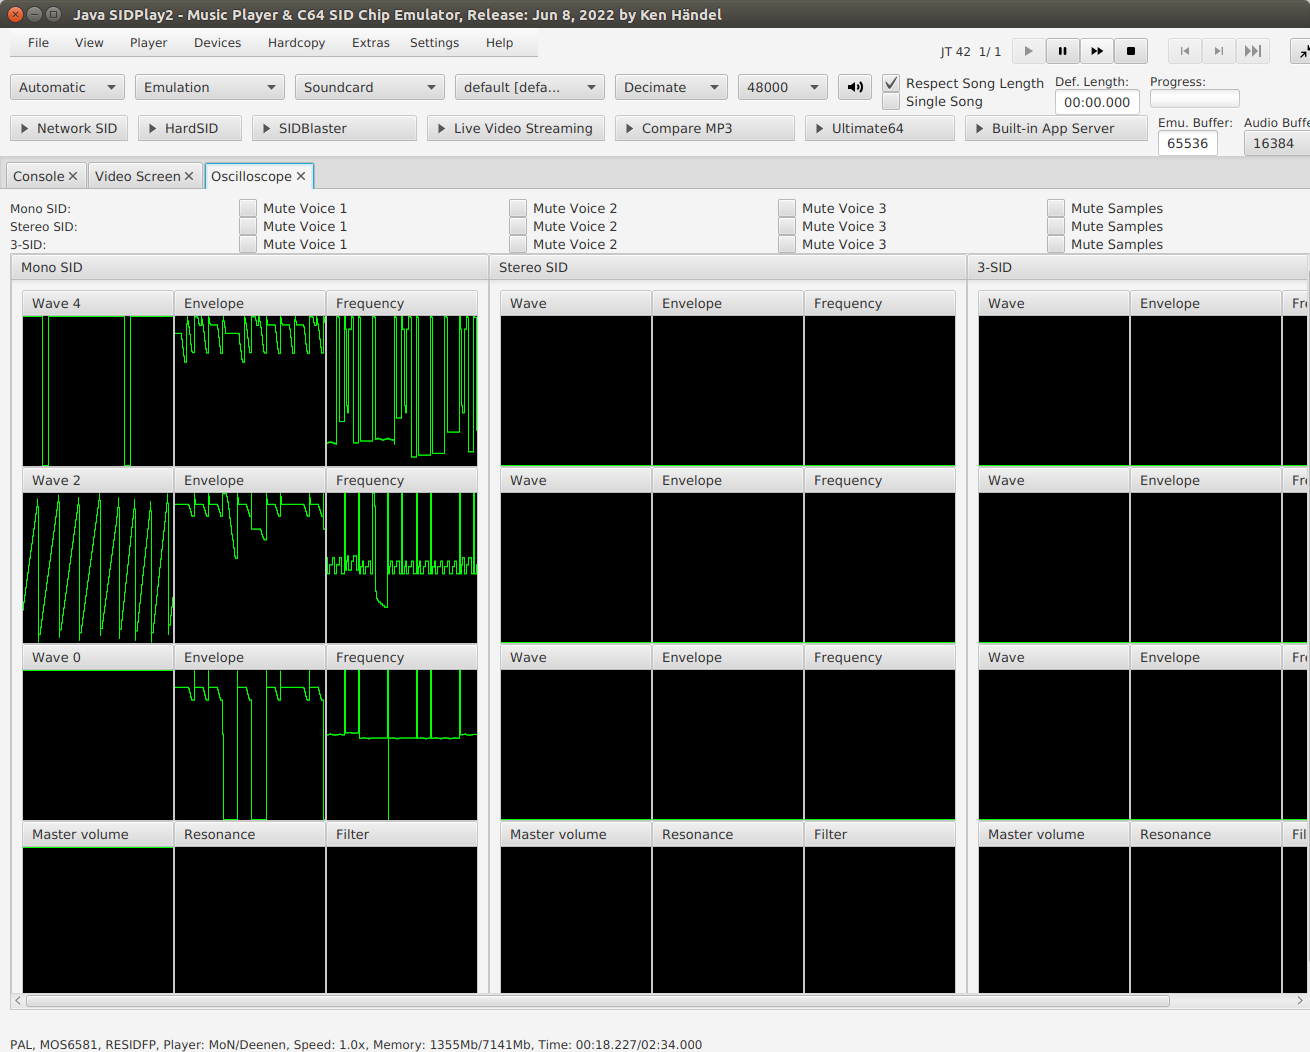1310x1052 pixels.
Task: Click the speaker volume icon button
Action: (x=855, y=87)
